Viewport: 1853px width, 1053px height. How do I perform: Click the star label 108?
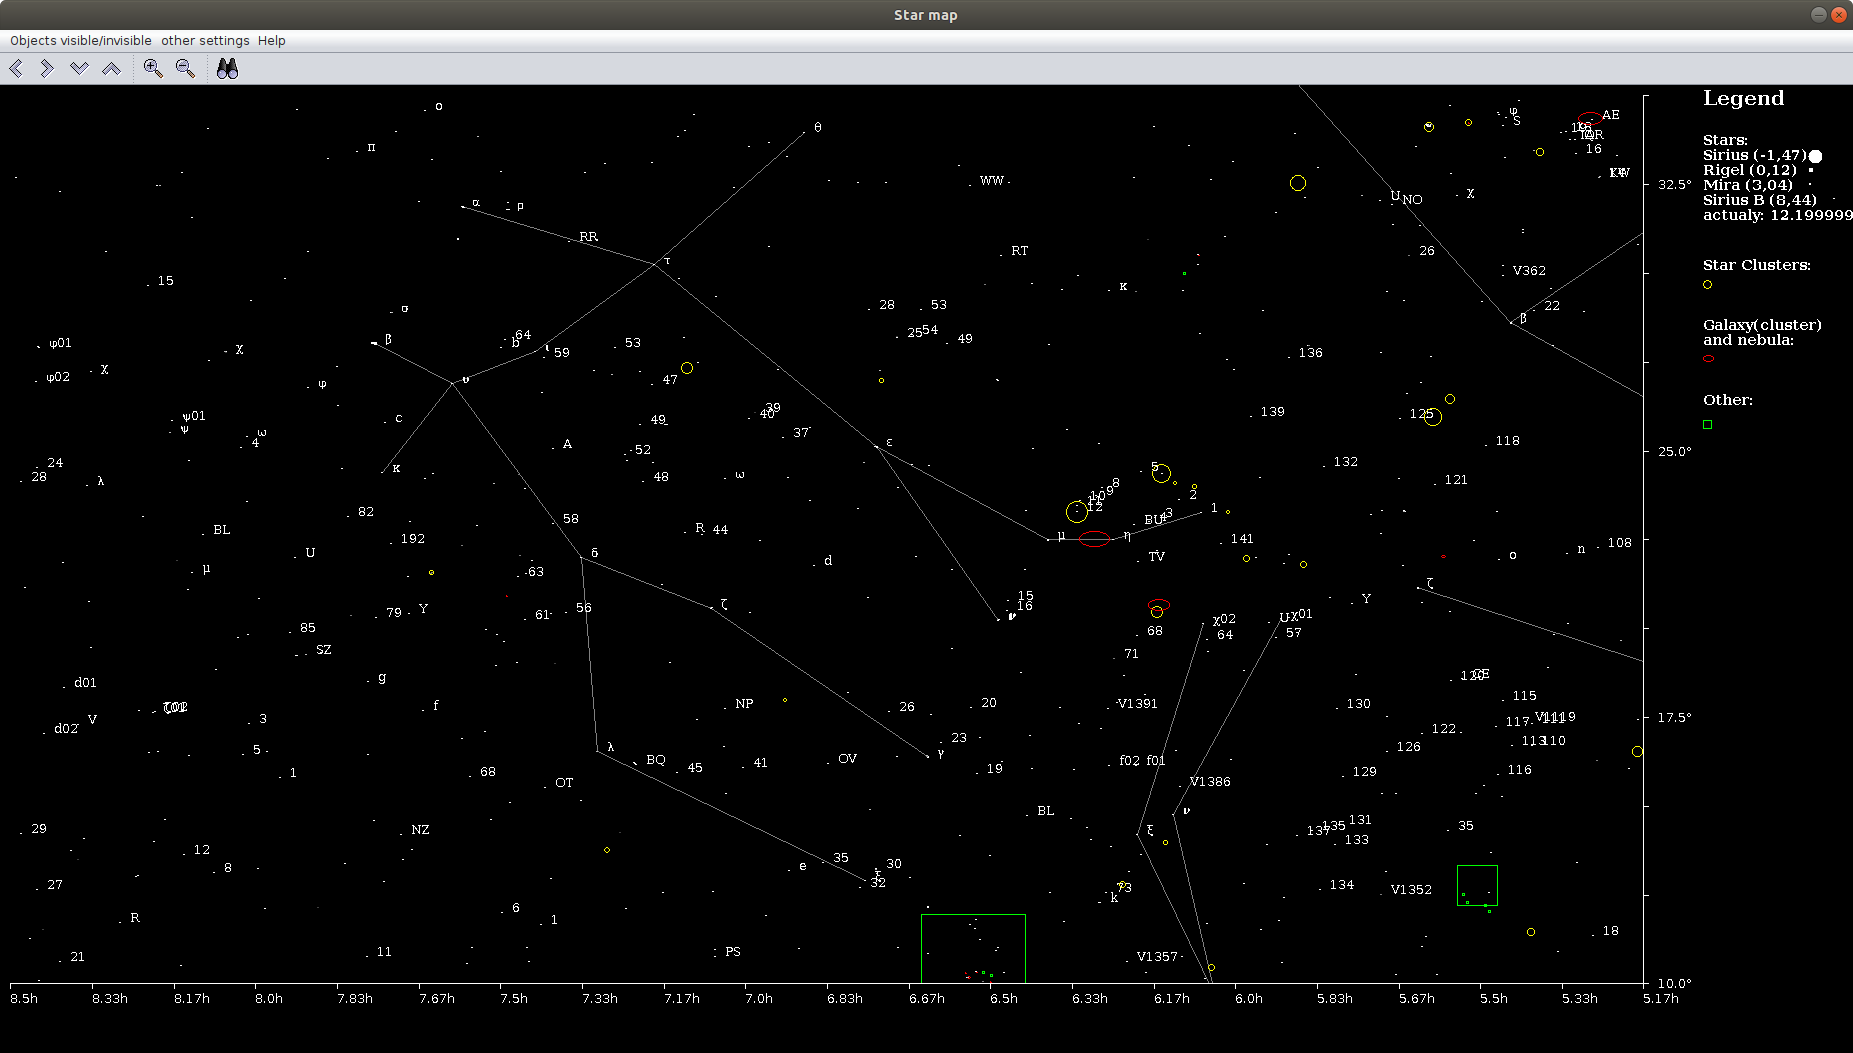(1619, 543)
